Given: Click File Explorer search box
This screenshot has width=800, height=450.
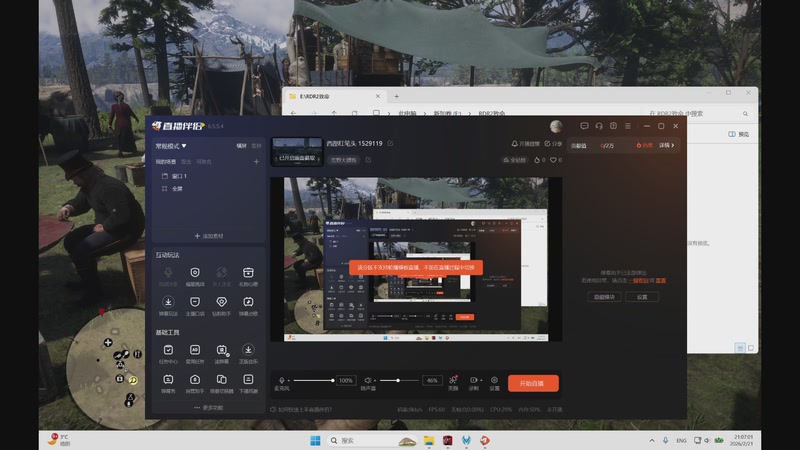Looking at the screenshot, I should pyautogui.click(x=698, y=113).
